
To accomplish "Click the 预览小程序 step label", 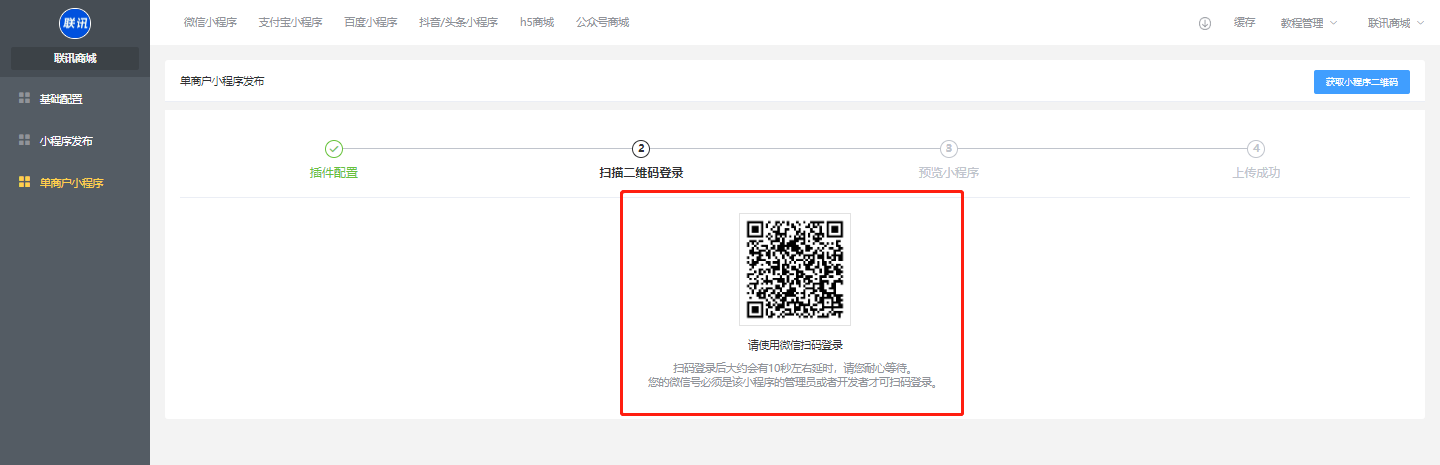I will point(949,172).
